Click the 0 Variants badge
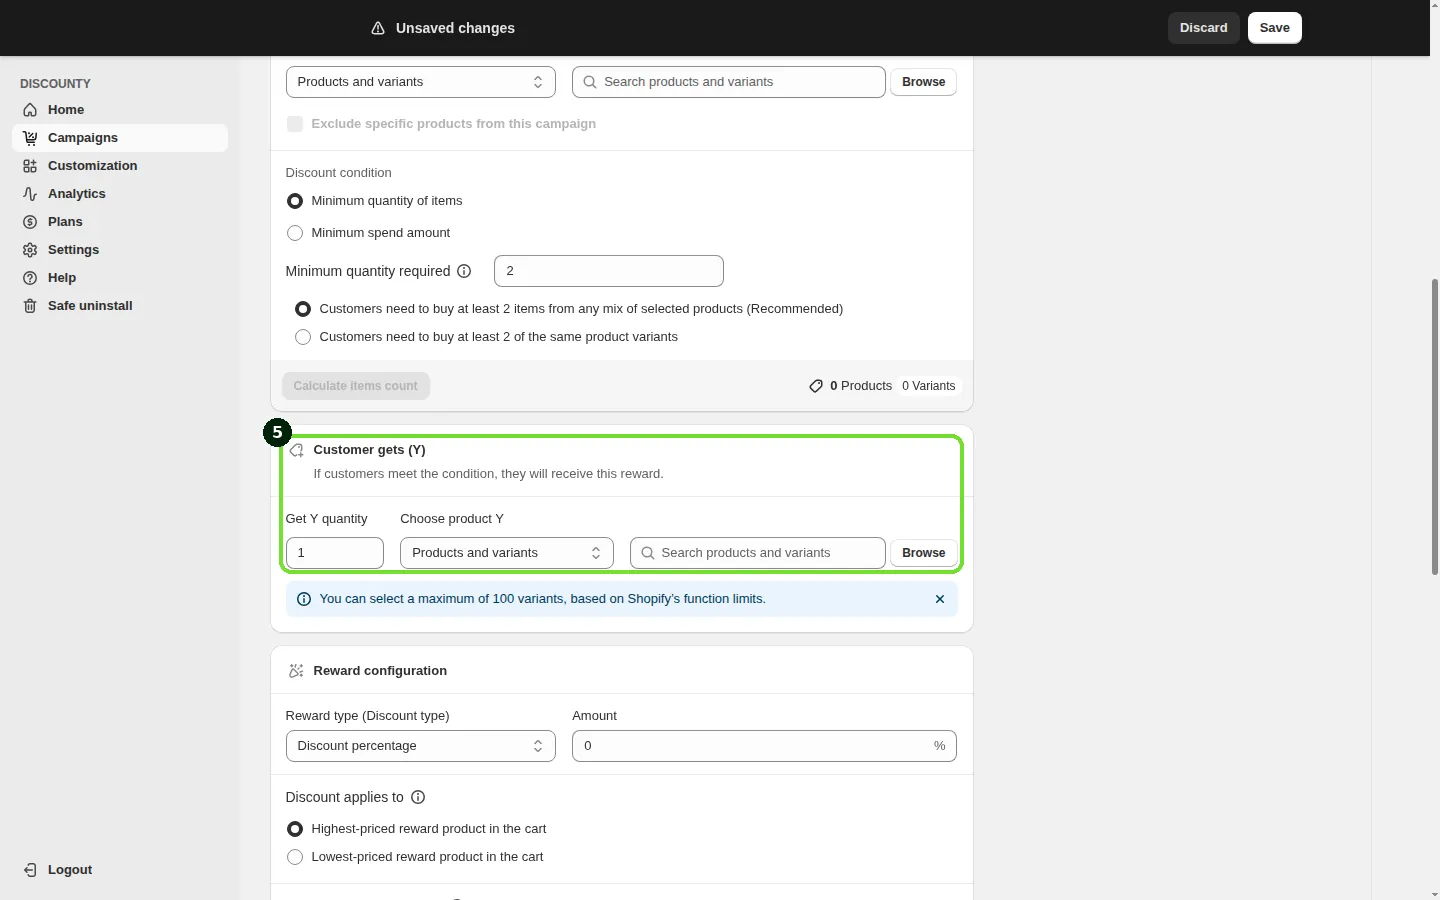 (x=928, y=386)
